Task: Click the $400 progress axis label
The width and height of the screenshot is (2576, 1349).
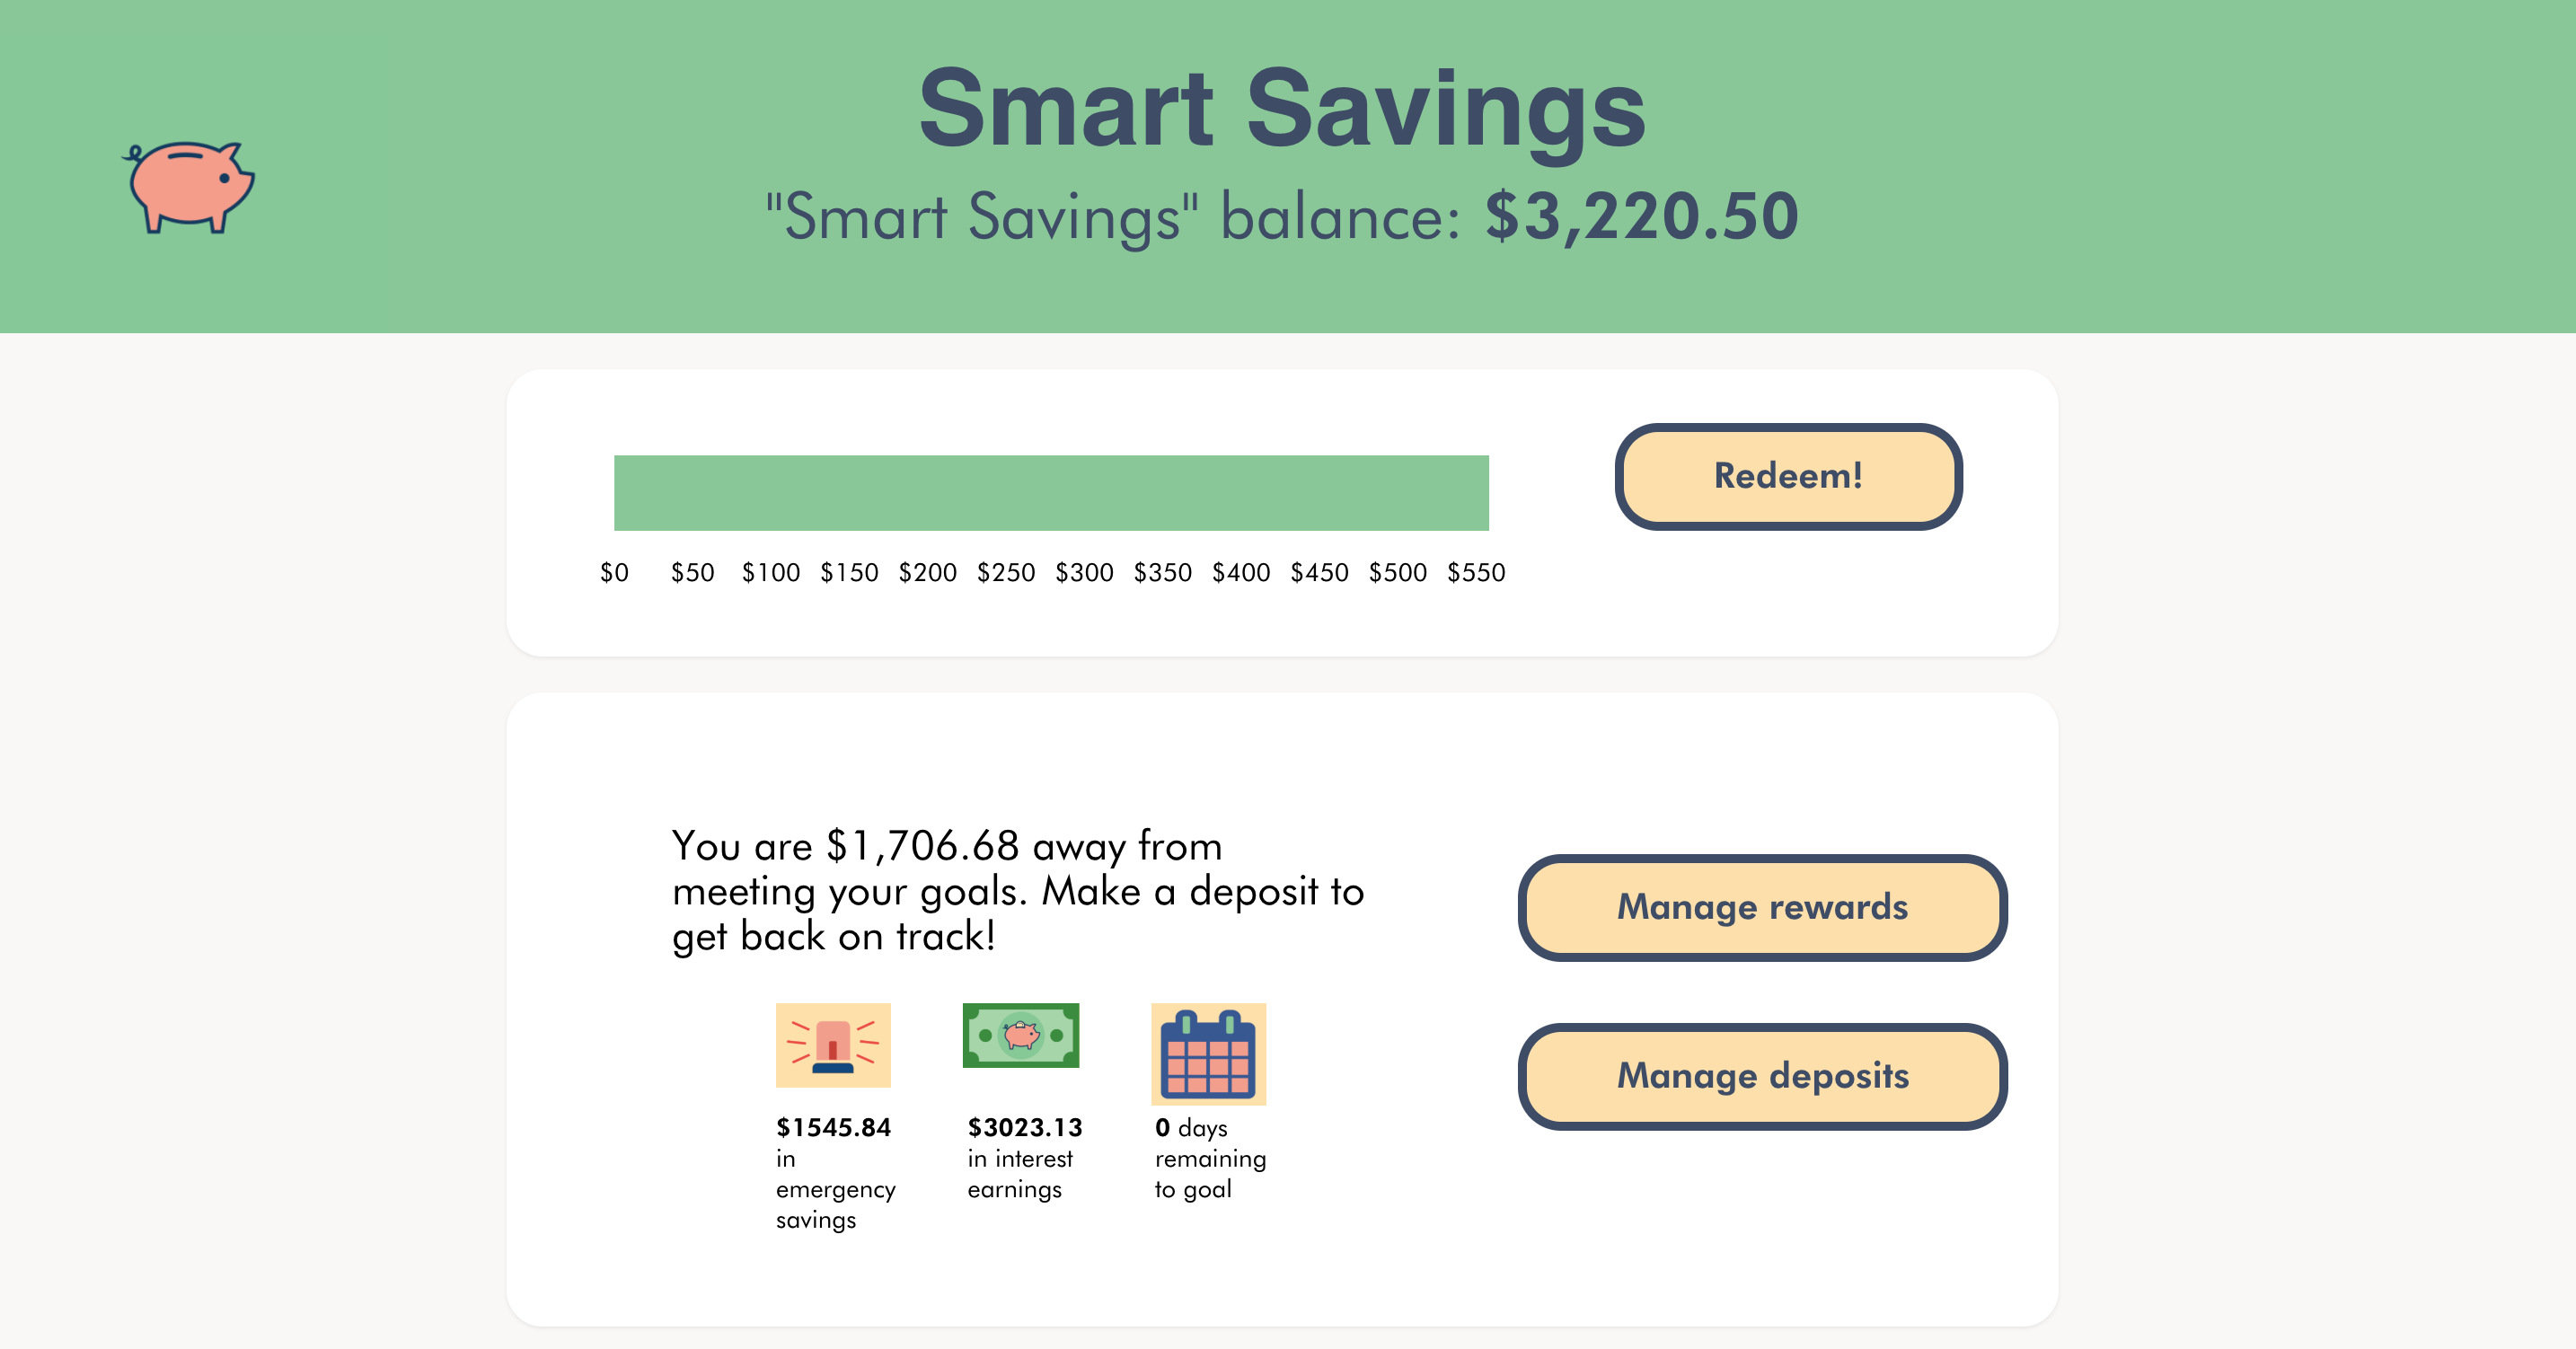Action: [1241, 572]
